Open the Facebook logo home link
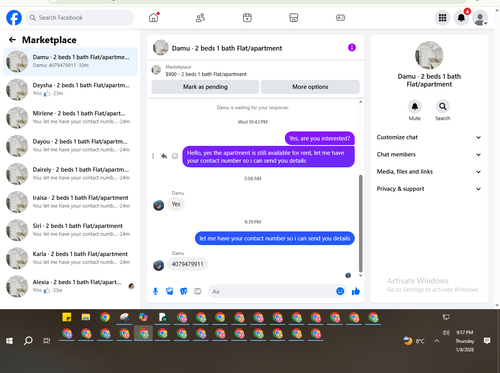Viewport: 500px width, 373px height. click(14, 18)
